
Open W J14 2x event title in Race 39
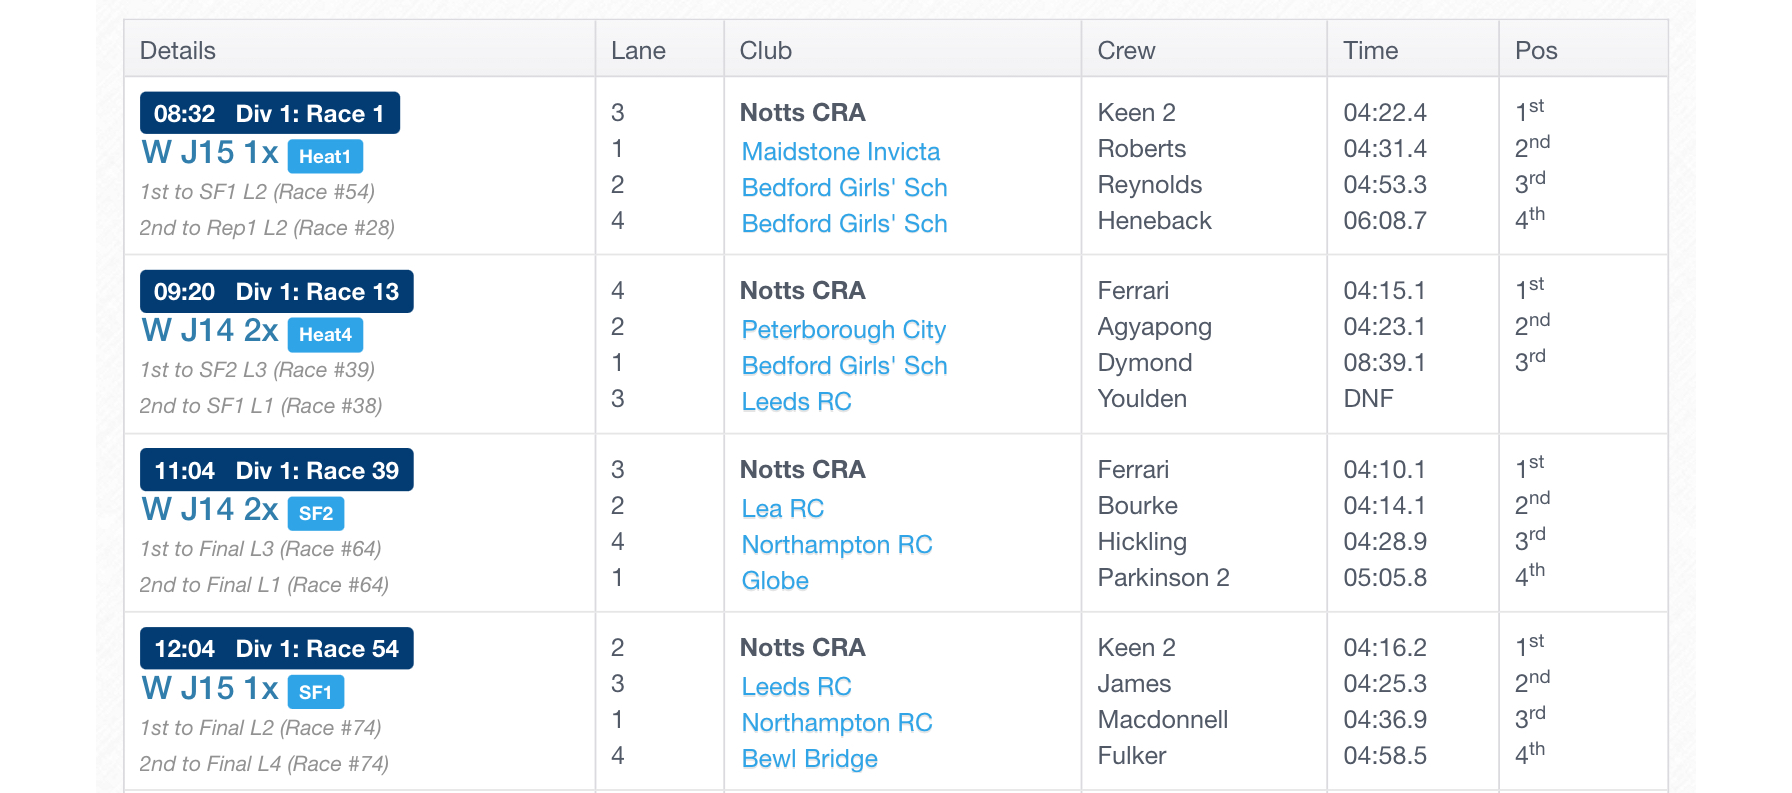210,510
